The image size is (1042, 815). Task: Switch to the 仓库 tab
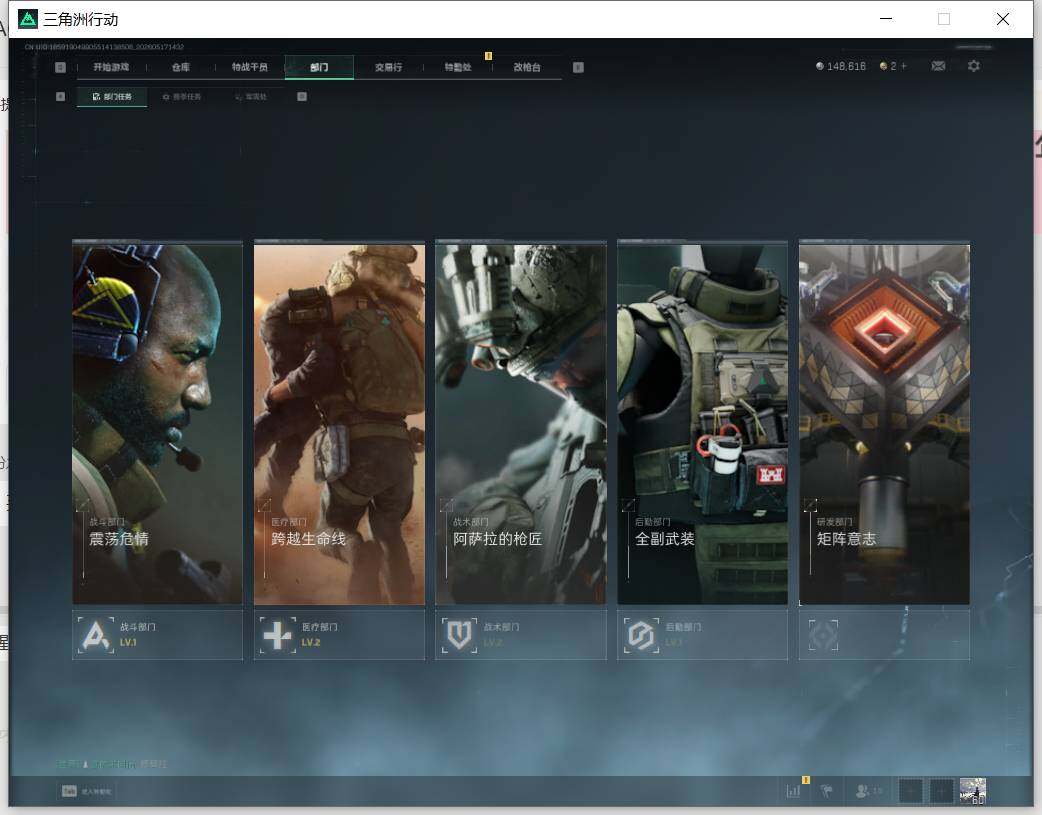click(181, 67)
